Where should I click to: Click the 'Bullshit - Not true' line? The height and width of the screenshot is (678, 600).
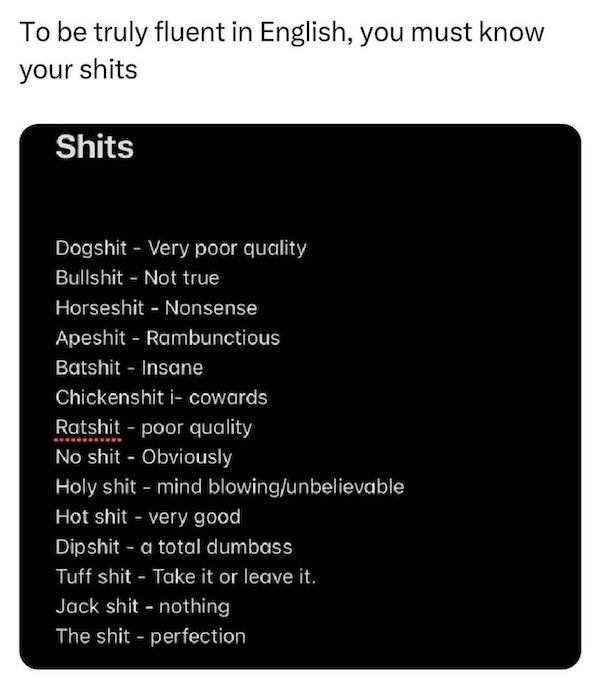(137, 277)
